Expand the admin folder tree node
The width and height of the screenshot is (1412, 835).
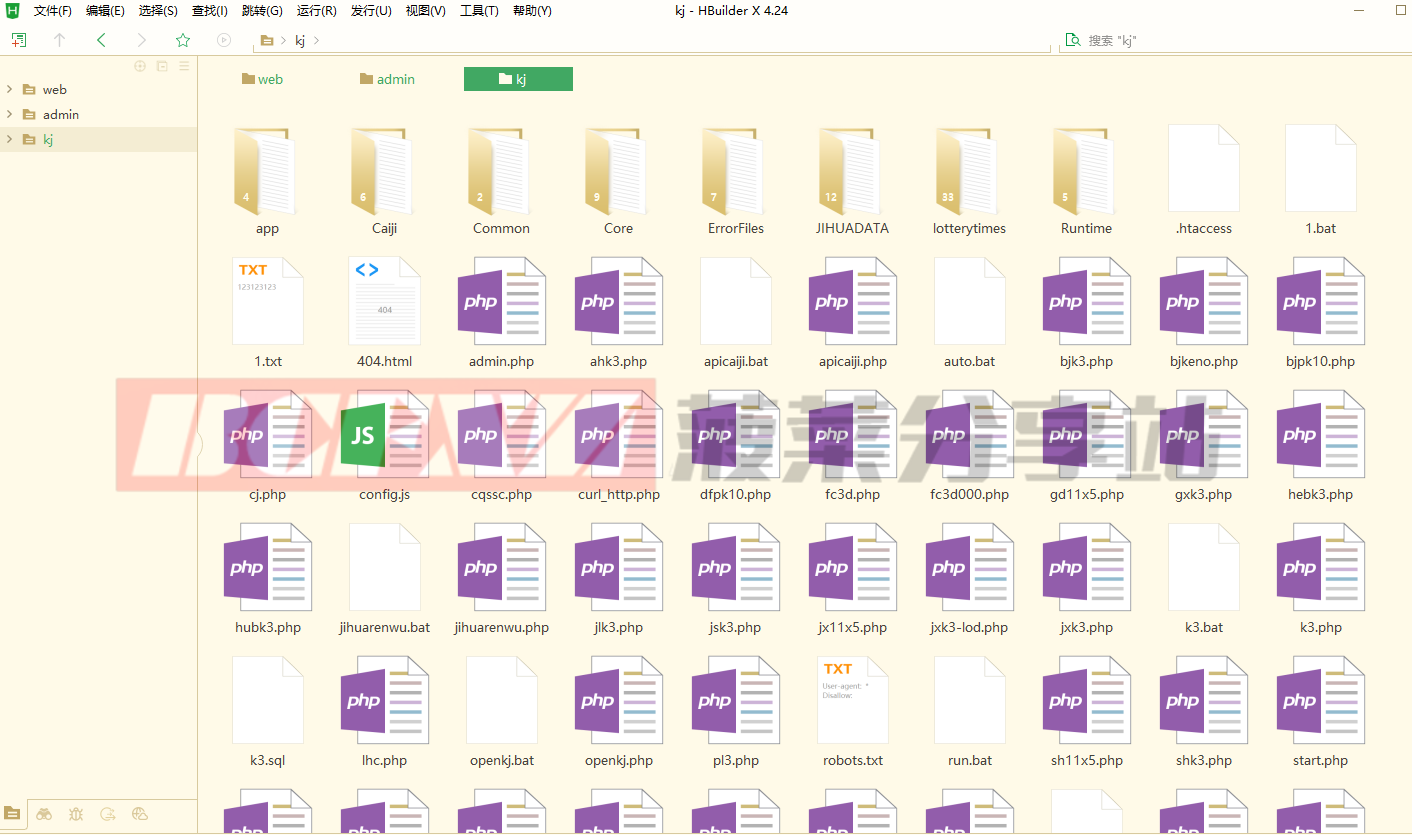click(x=9, y=114)
